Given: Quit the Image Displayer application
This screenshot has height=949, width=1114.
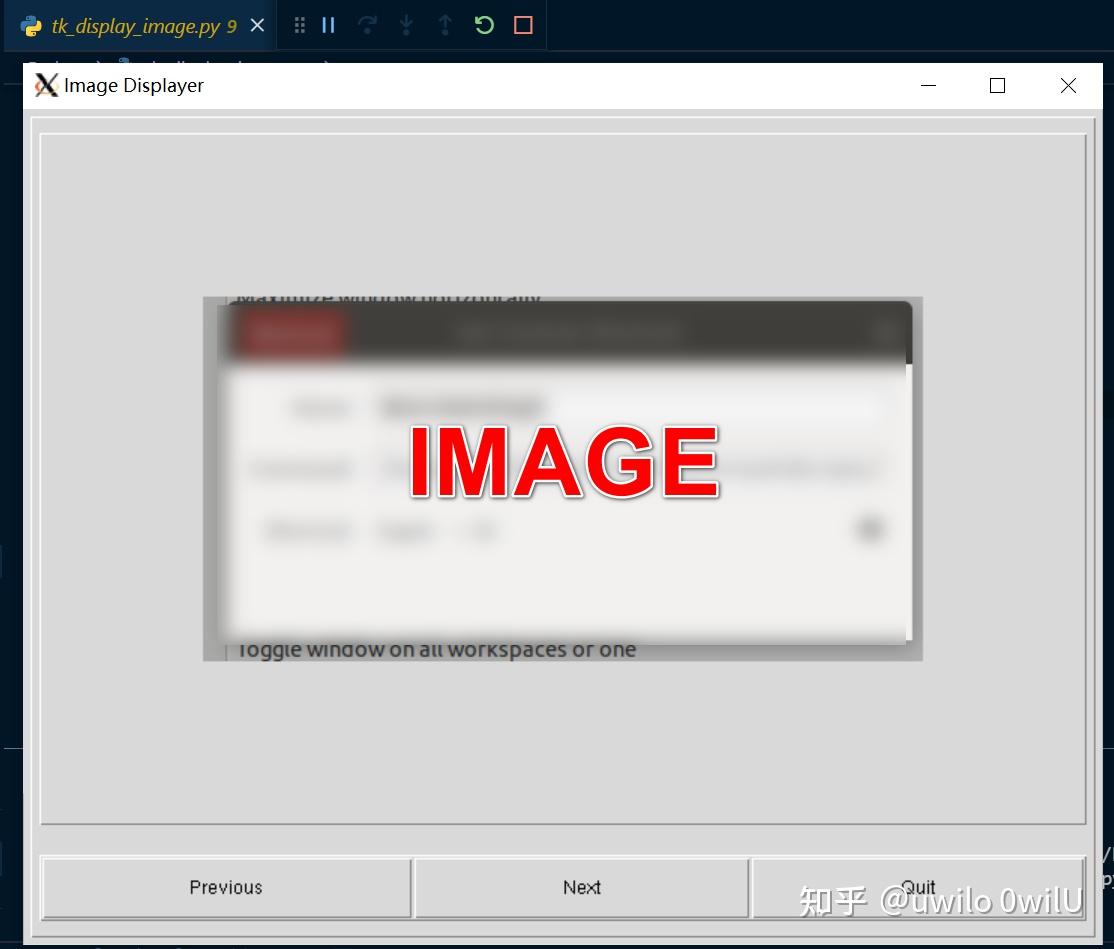Looking at the screenshot, I should pos(918,887).
